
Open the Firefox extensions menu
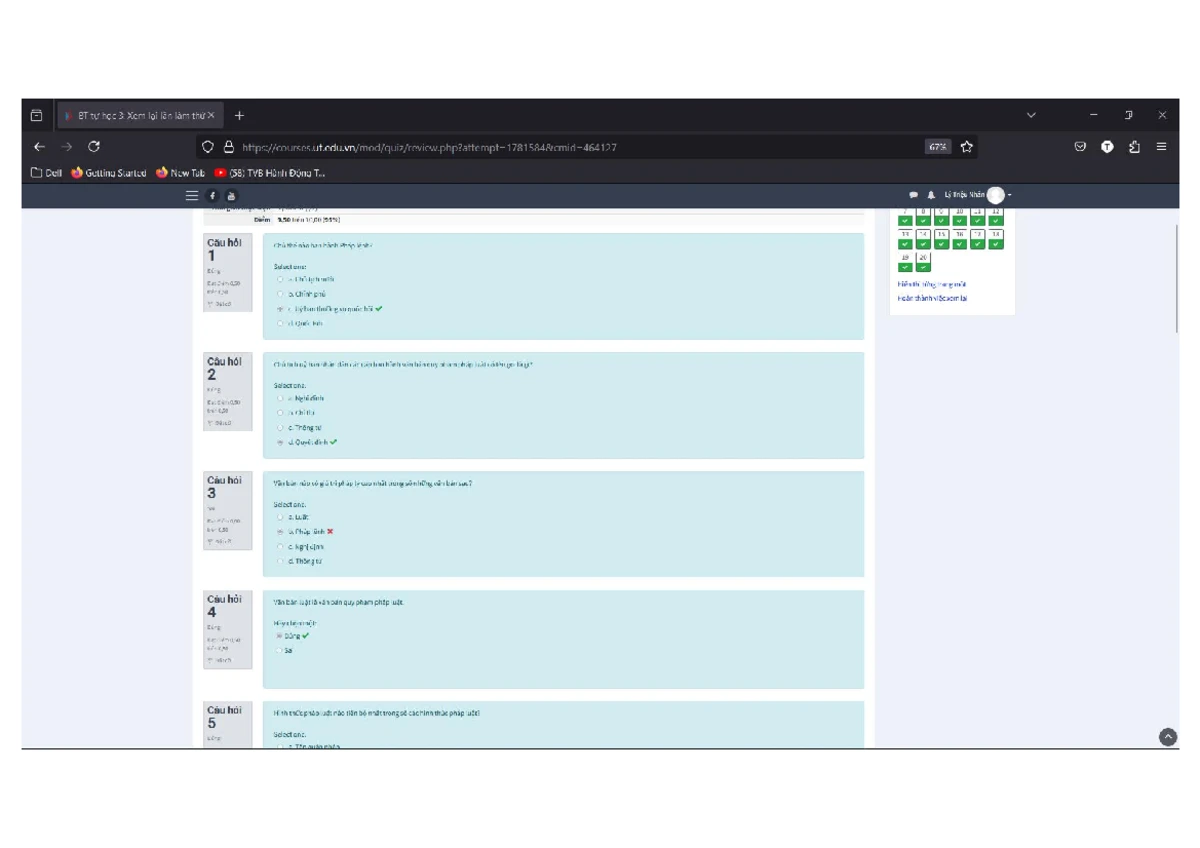(1134, 147)
